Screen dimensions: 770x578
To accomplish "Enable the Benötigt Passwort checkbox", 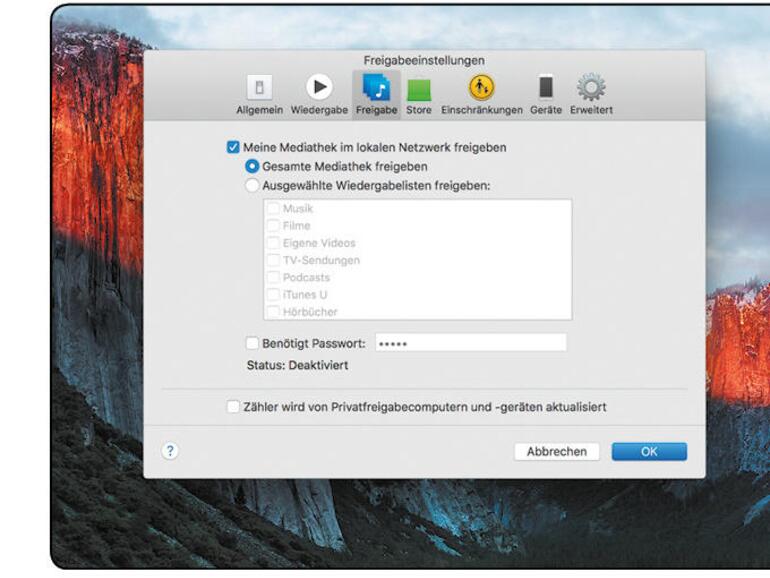I will [x=252, y=343].
